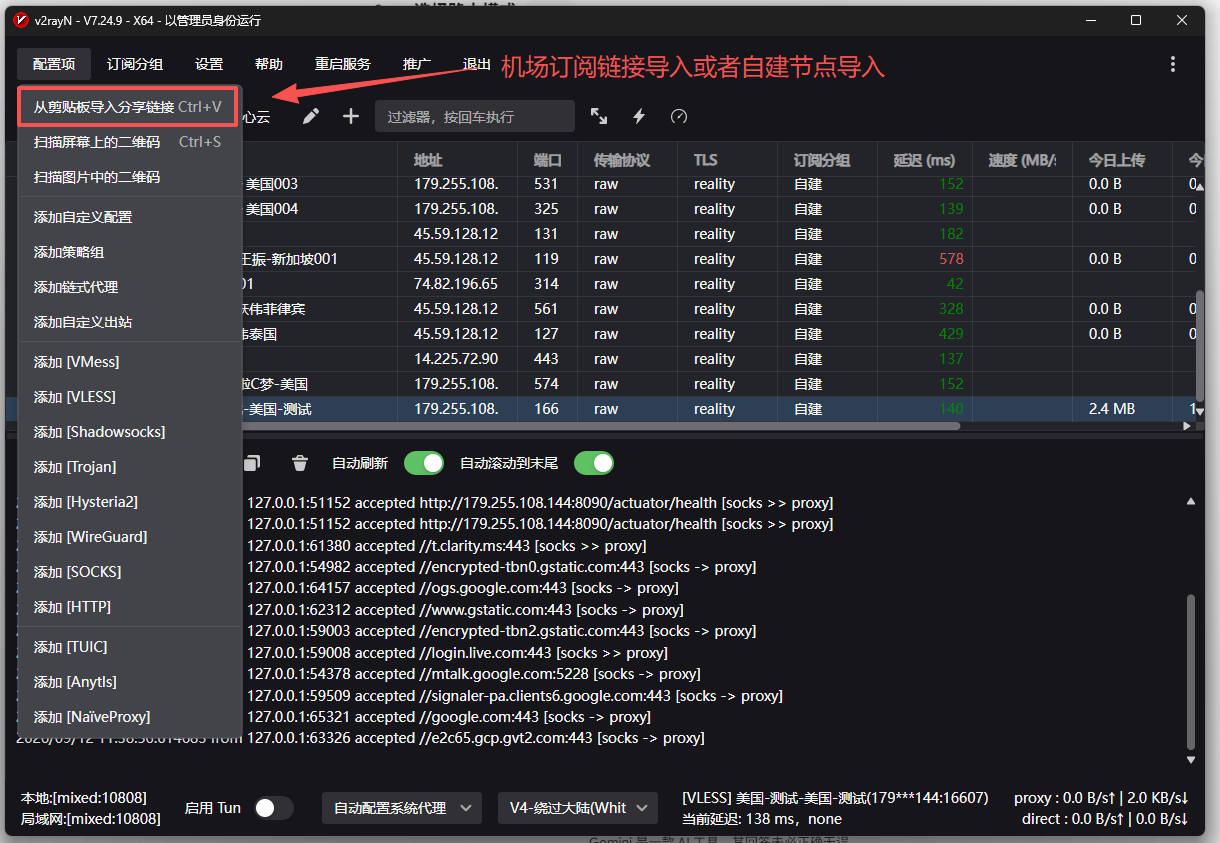Open the 订阅分组 menu
This screenshot has width=1220, height=843.
tap(135, 64)
